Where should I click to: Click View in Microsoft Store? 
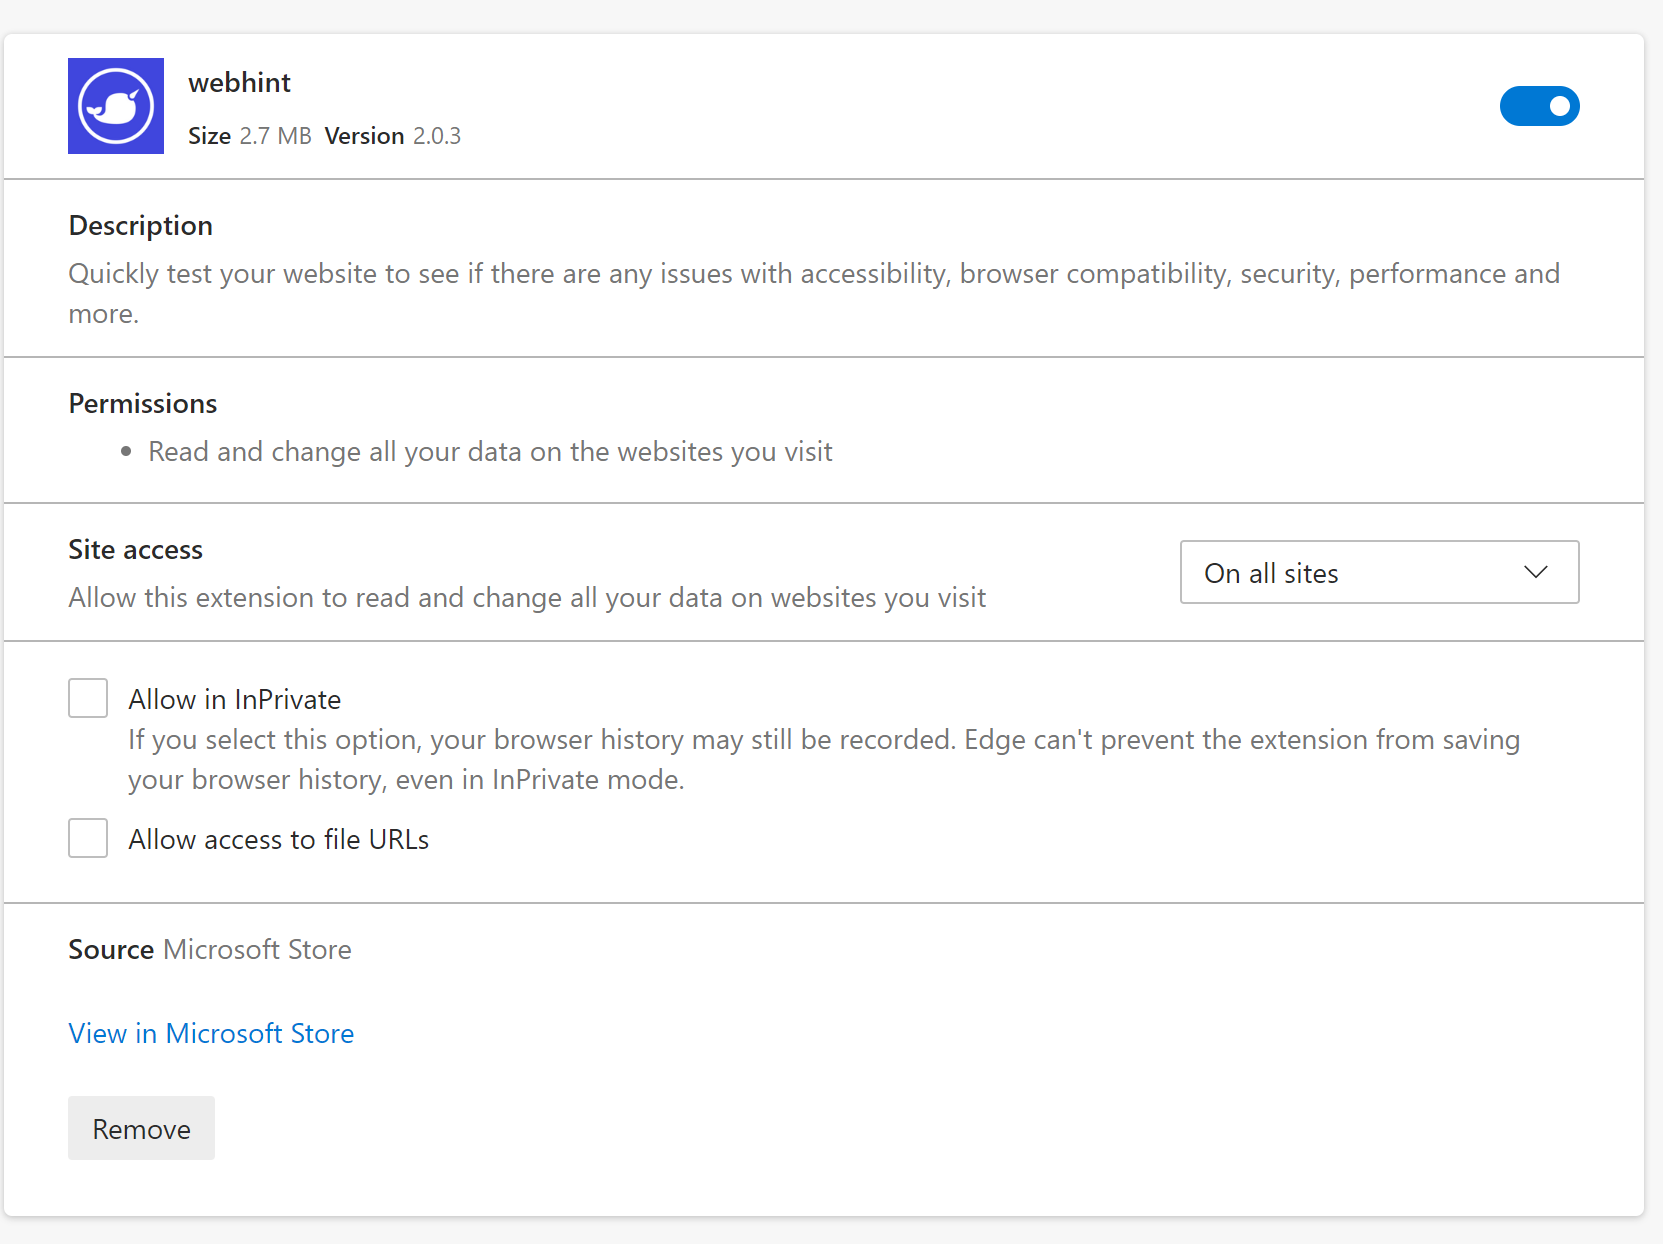pos(210,1033)
